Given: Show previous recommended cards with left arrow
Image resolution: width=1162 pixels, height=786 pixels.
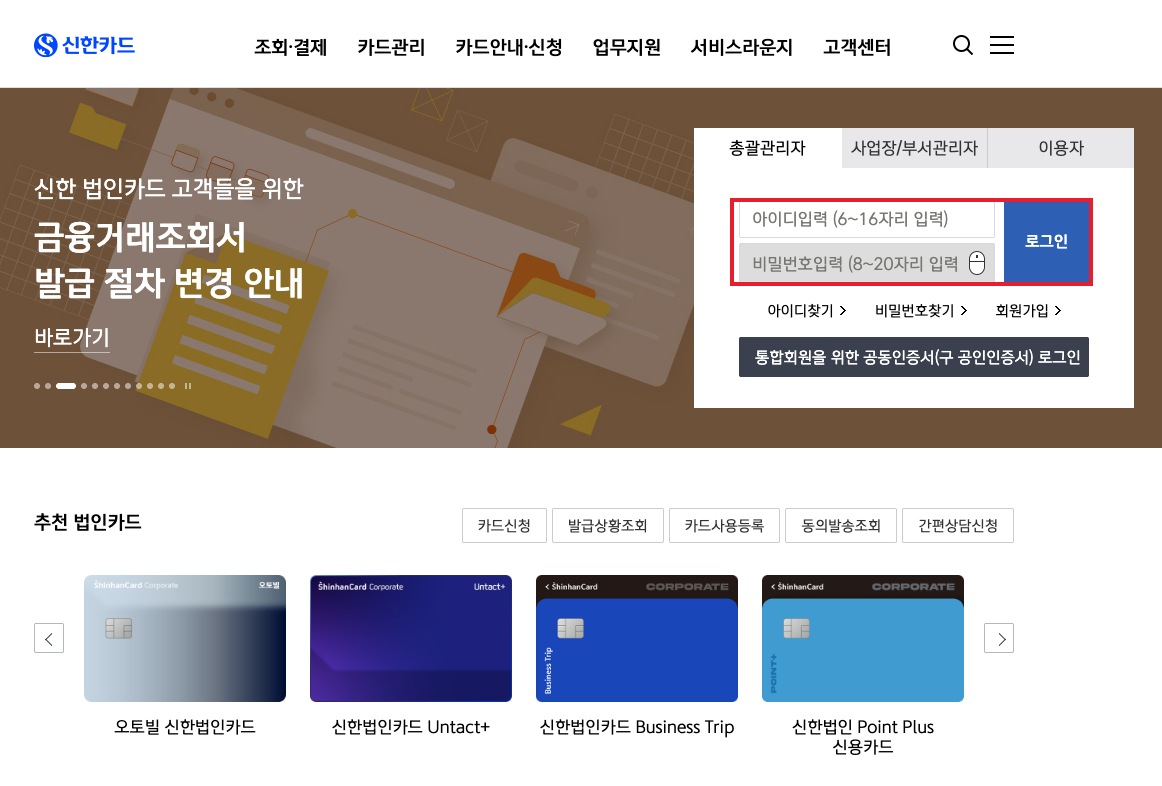Looking at the screenshot, I should (x=49, y=639).
